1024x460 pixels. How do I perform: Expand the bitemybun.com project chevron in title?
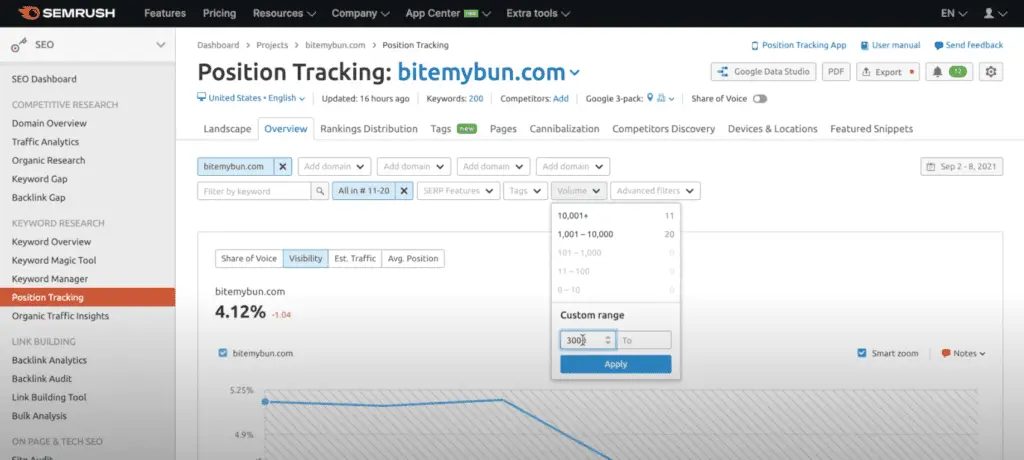[x=574, y=73]
